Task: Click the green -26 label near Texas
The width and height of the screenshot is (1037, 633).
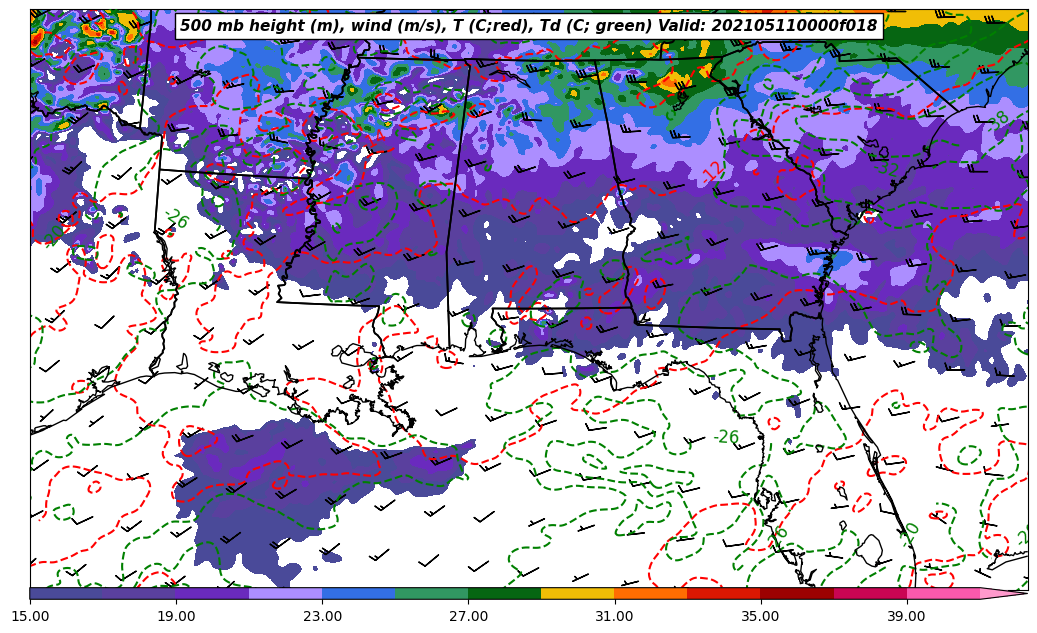Action: tap(177, 219)
